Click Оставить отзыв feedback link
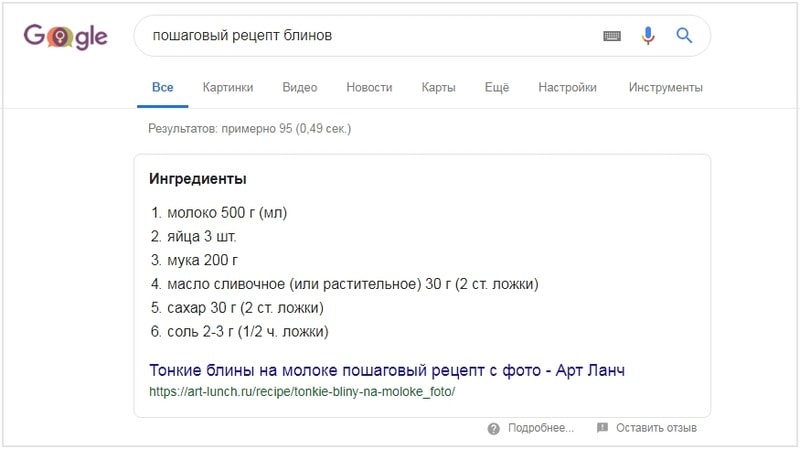Image resolution: width=800 pixels, height=449 pixels. click(x=656, y=428)
